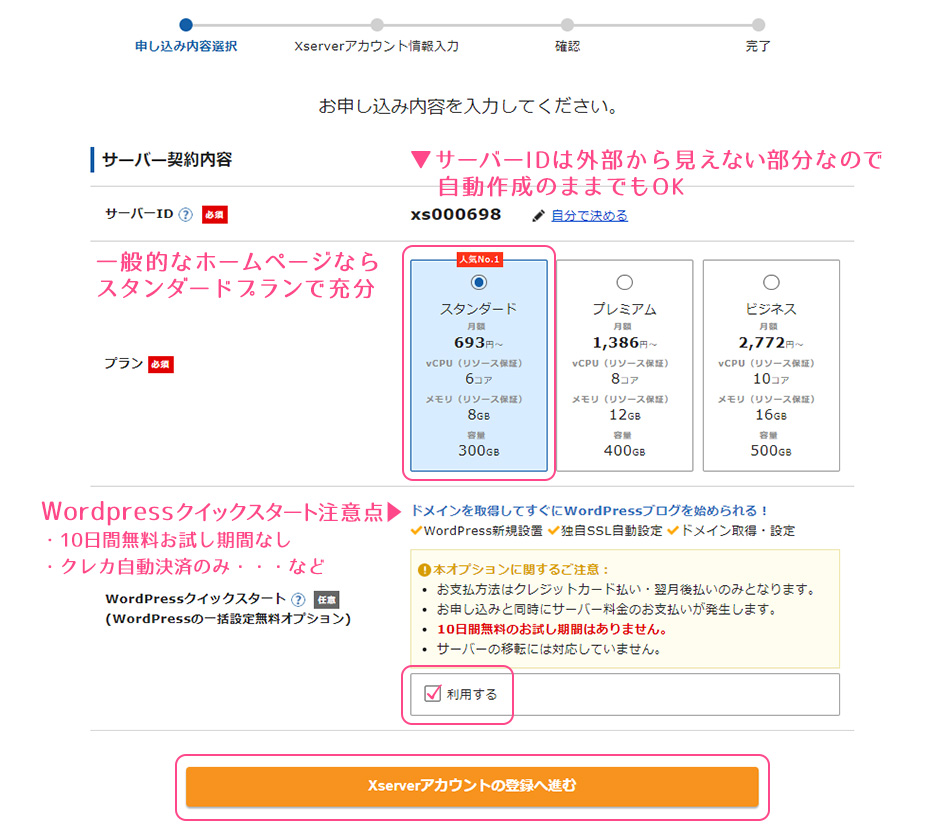937x830 pixels.
Task: Click the 400GB capacity value
Action: point(624,451)
